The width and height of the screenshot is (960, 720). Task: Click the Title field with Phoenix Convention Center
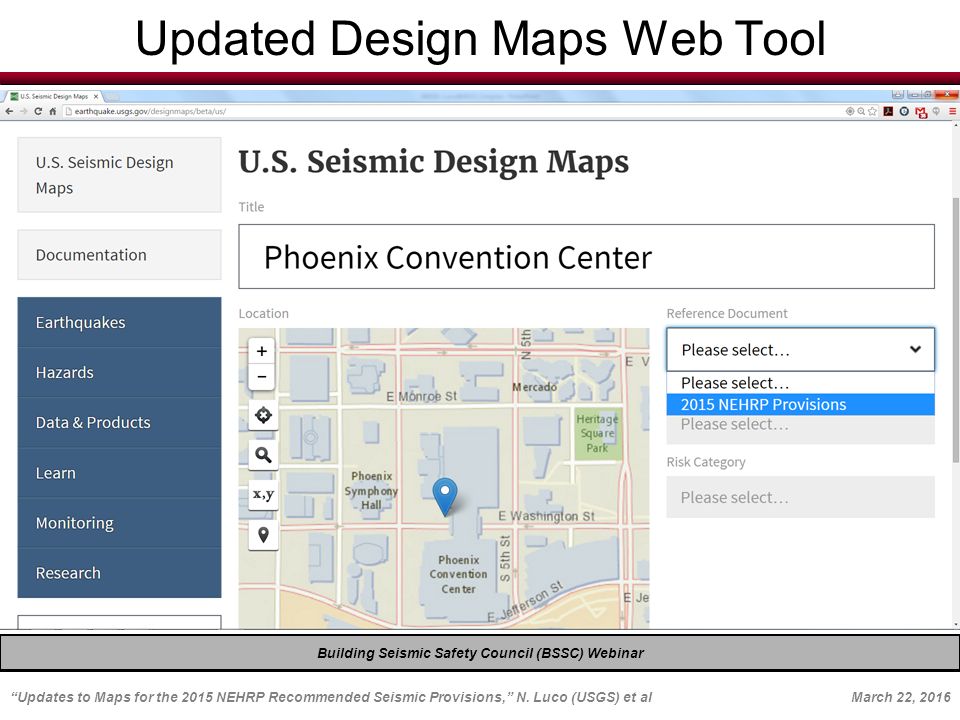click(586, 257)
